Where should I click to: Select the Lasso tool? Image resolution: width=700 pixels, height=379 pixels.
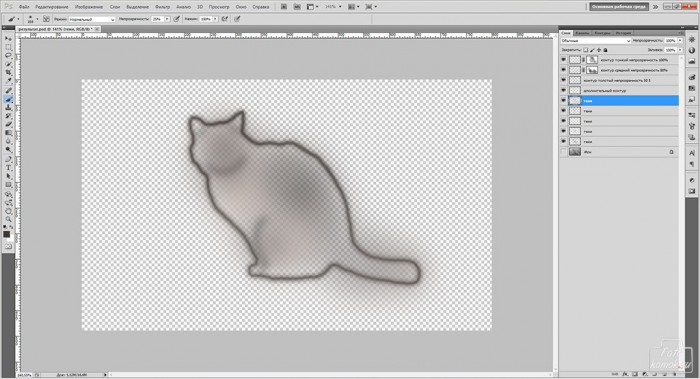pyautogui.click(x=8, y=56)
